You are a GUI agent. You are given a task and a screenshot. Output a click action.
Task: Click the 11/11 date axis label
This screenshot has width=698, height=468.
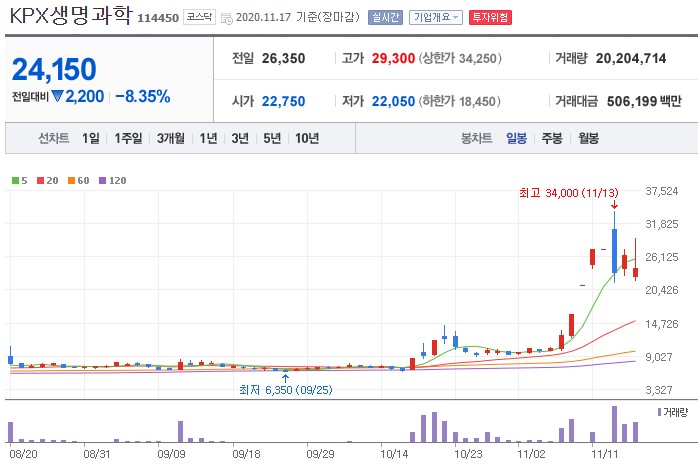(x=604, y=454)
